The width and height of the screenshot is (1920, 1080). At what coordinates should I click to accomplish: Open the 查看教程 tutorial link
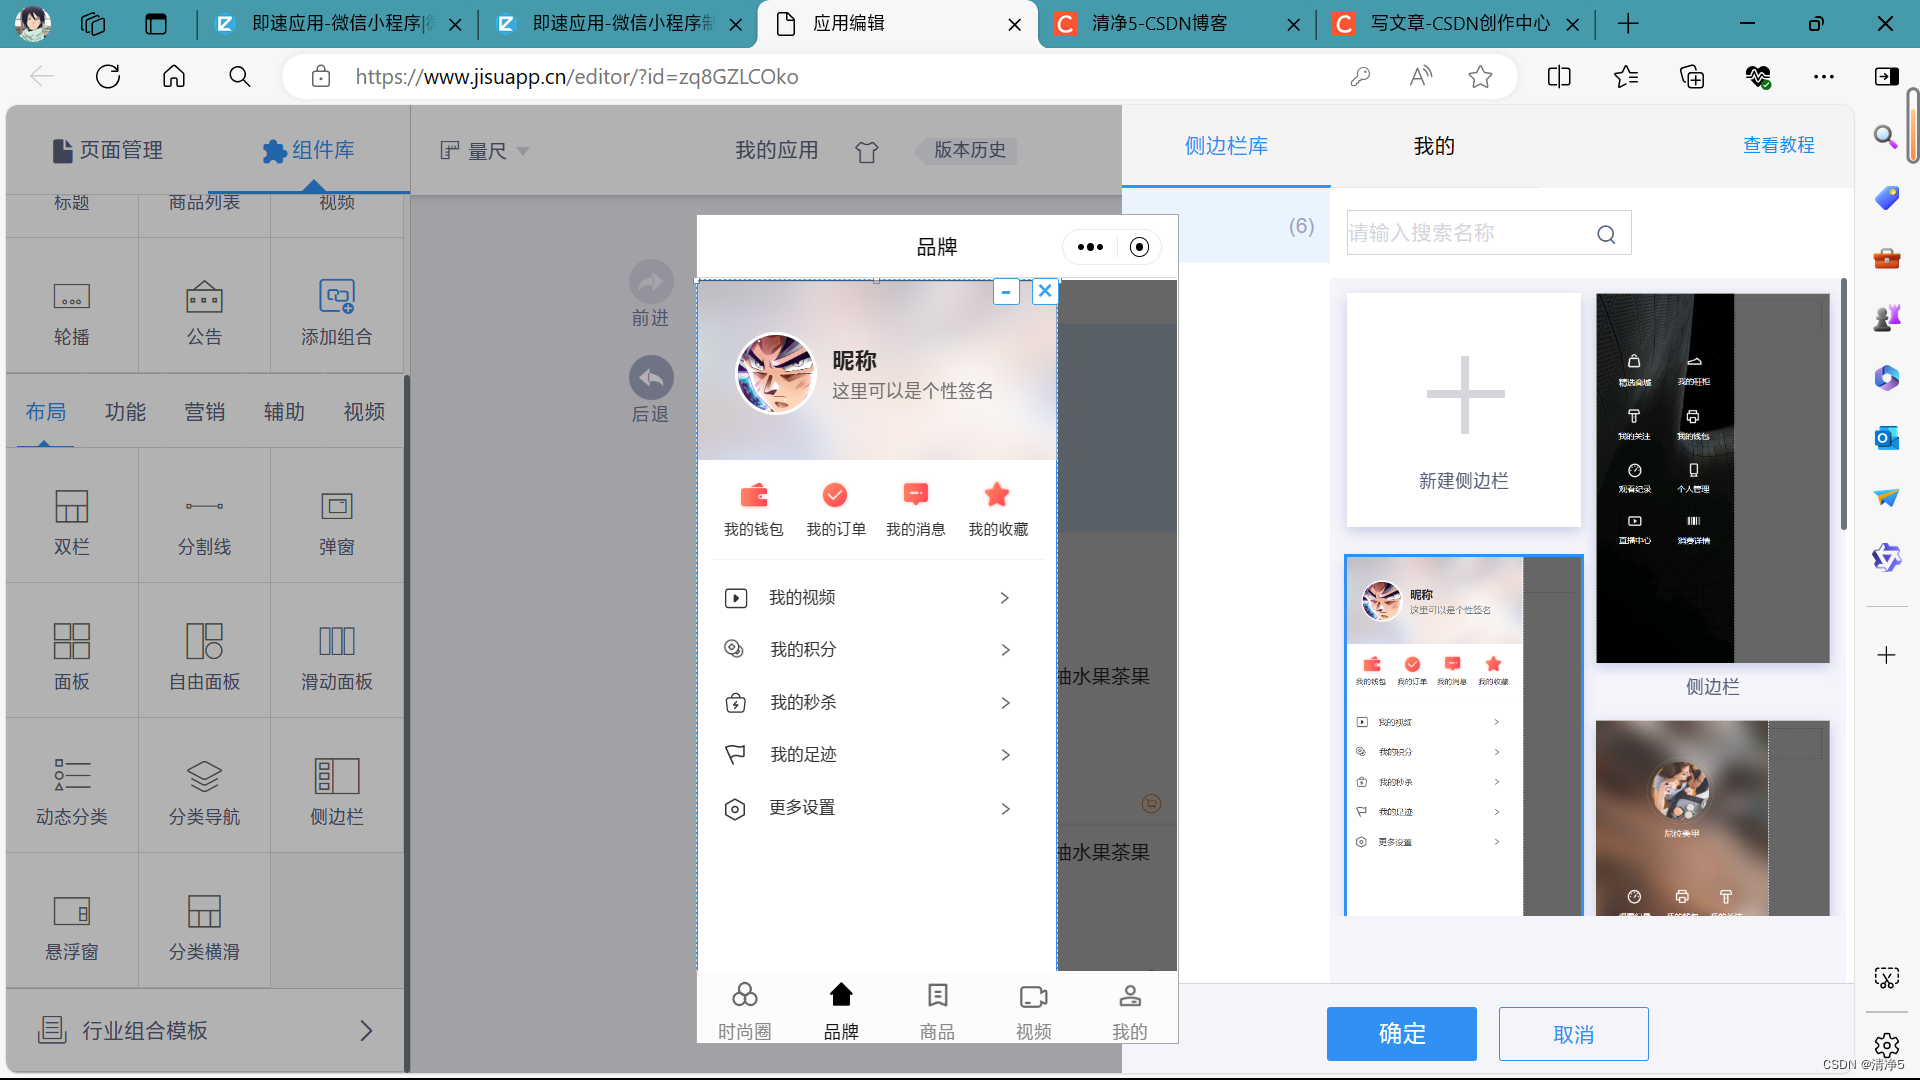click(x=1778, y=146)
